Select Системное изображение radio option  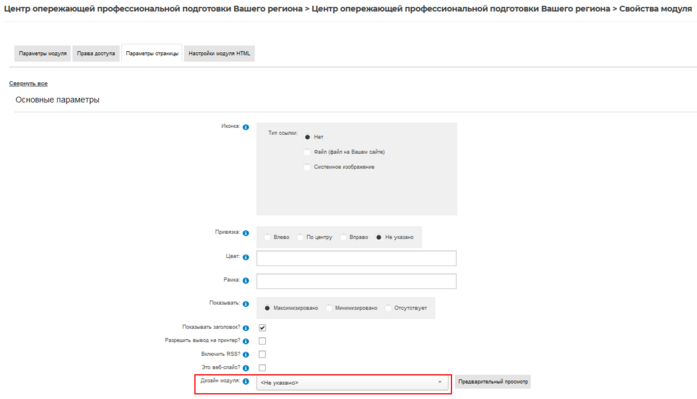coord(307,167)
